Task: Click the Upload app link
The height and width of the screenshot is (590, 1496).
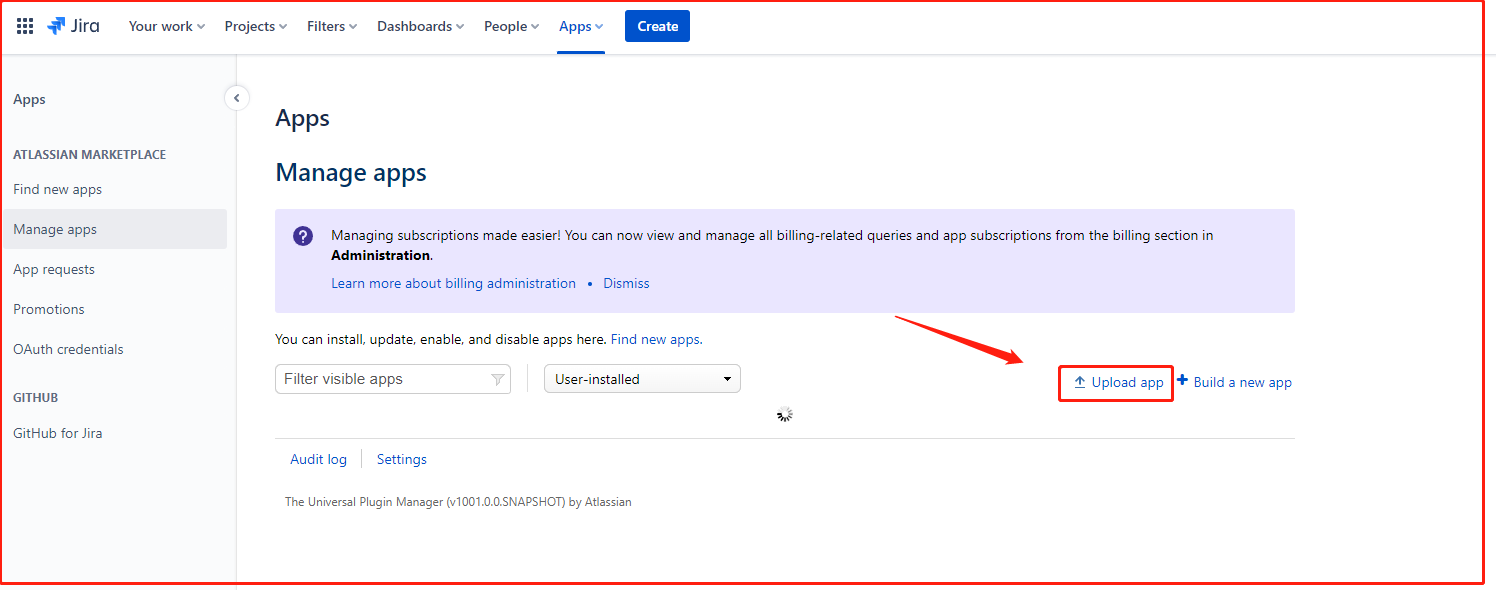Action: 1118,382
